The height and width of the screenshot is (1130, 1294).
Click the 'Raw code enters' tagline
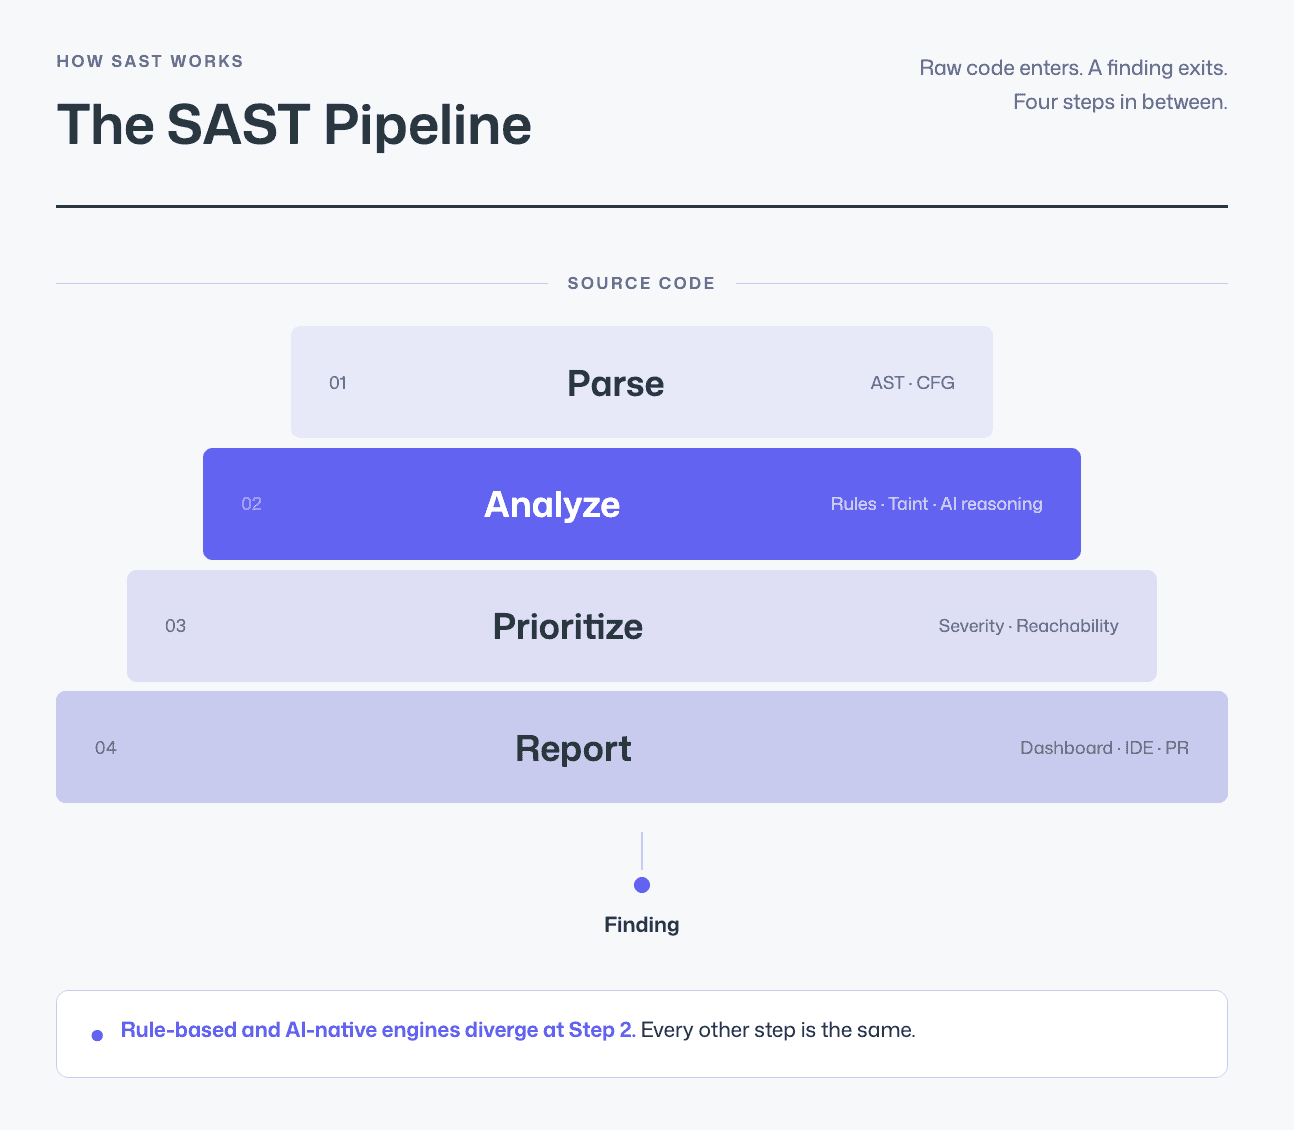click(1073, 85)
